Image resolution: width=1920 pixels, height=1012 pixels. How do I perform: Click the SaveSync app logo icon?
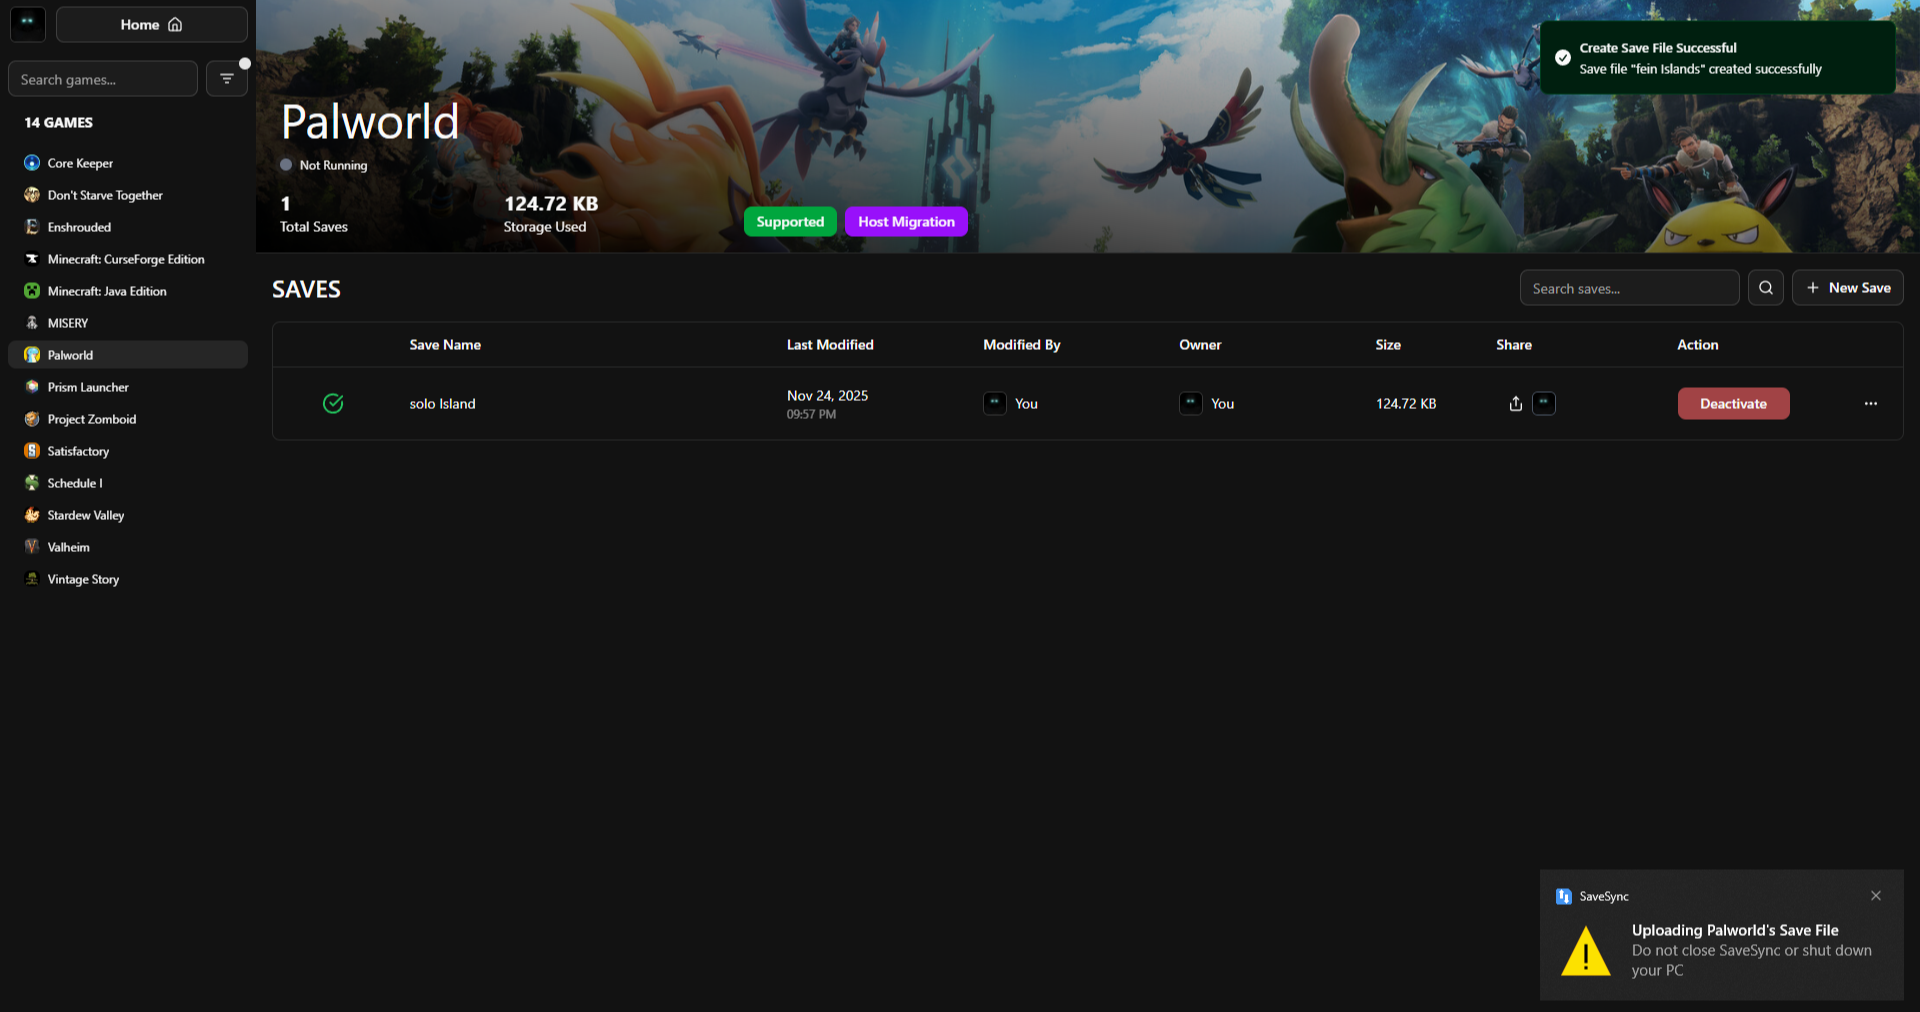tap(28, 24)
